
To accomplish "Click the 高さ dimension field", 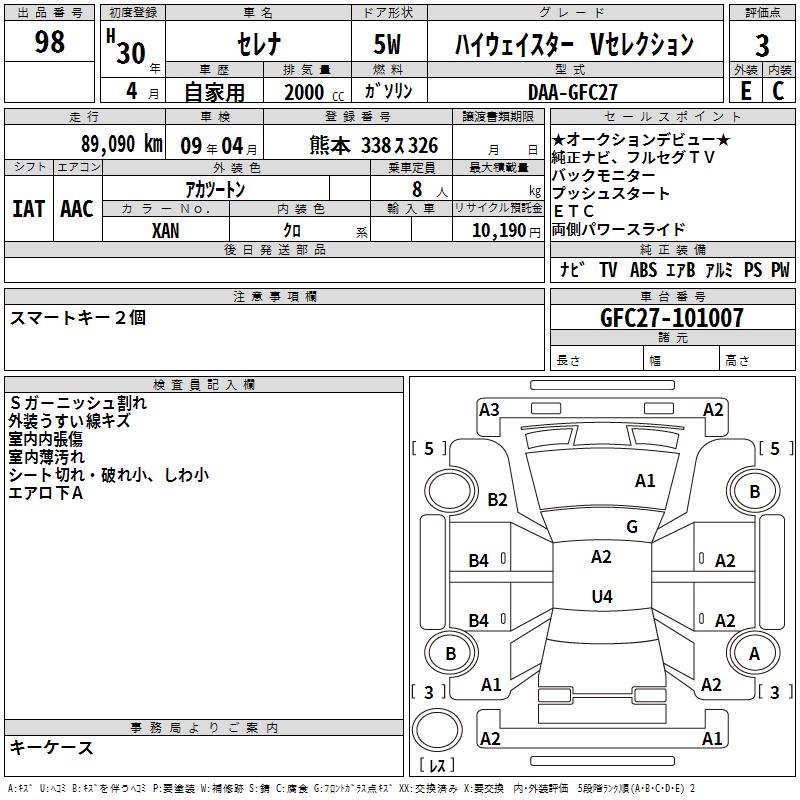I will (x=757, y=360).
